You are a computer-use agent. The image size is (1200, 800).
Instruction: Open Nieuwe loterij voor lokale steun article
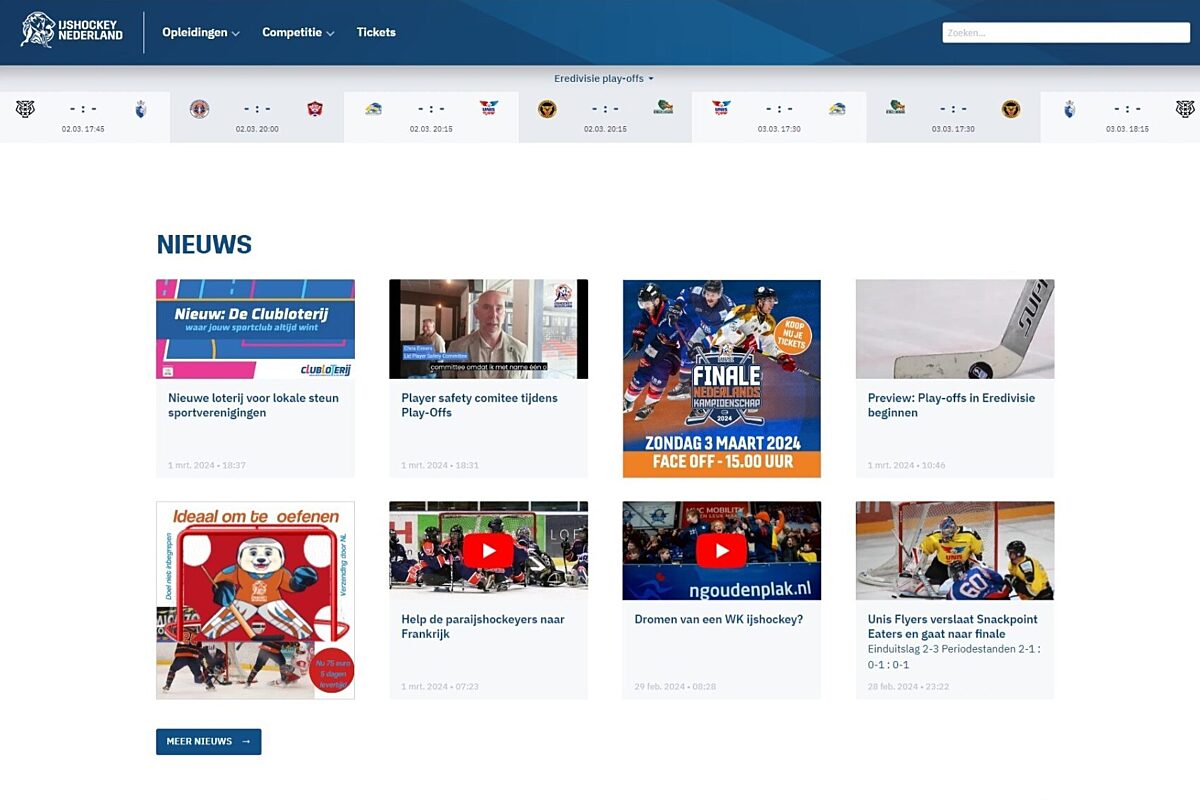(254, 405)
